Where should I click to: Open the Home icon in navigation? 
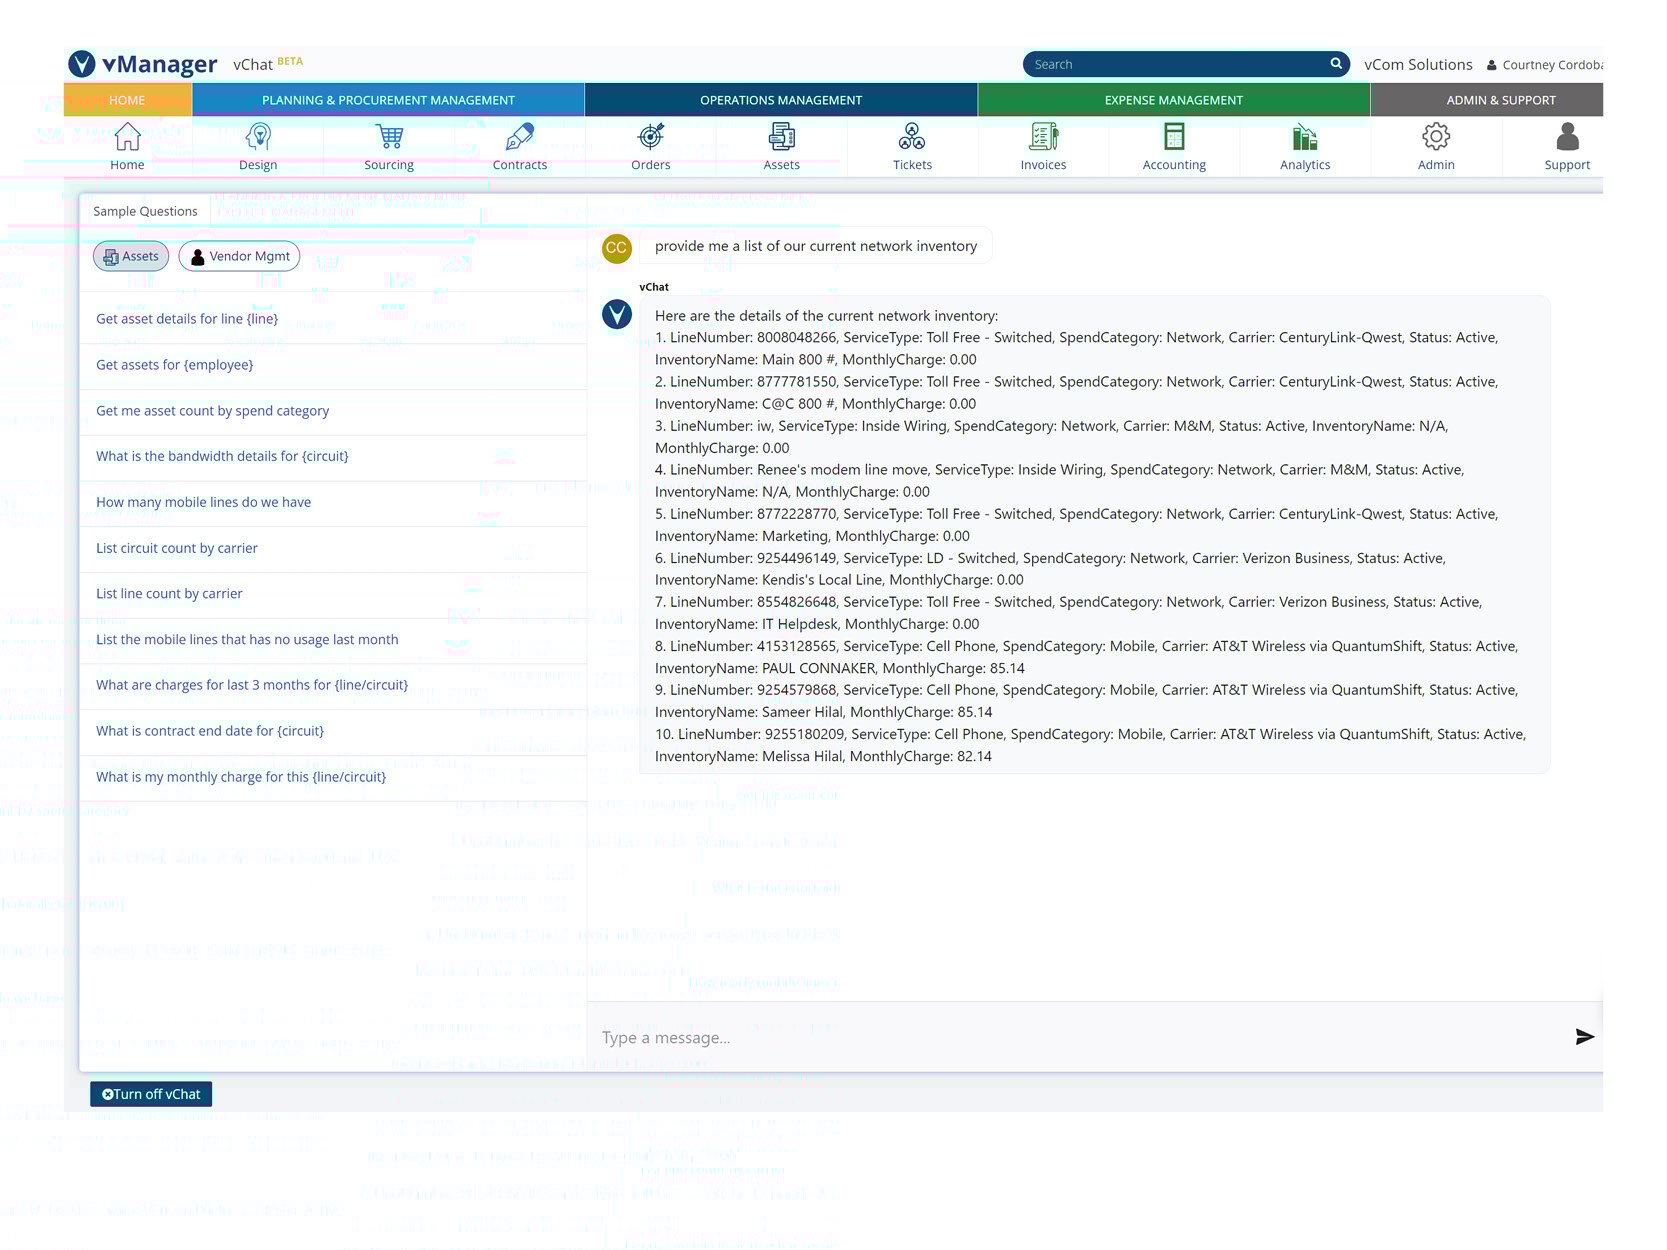pyautogui.click(x=126, y=145)
